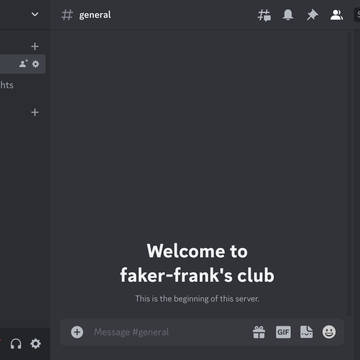
Task: Open User Settings gear icon
Action: [x=36, y=344]
